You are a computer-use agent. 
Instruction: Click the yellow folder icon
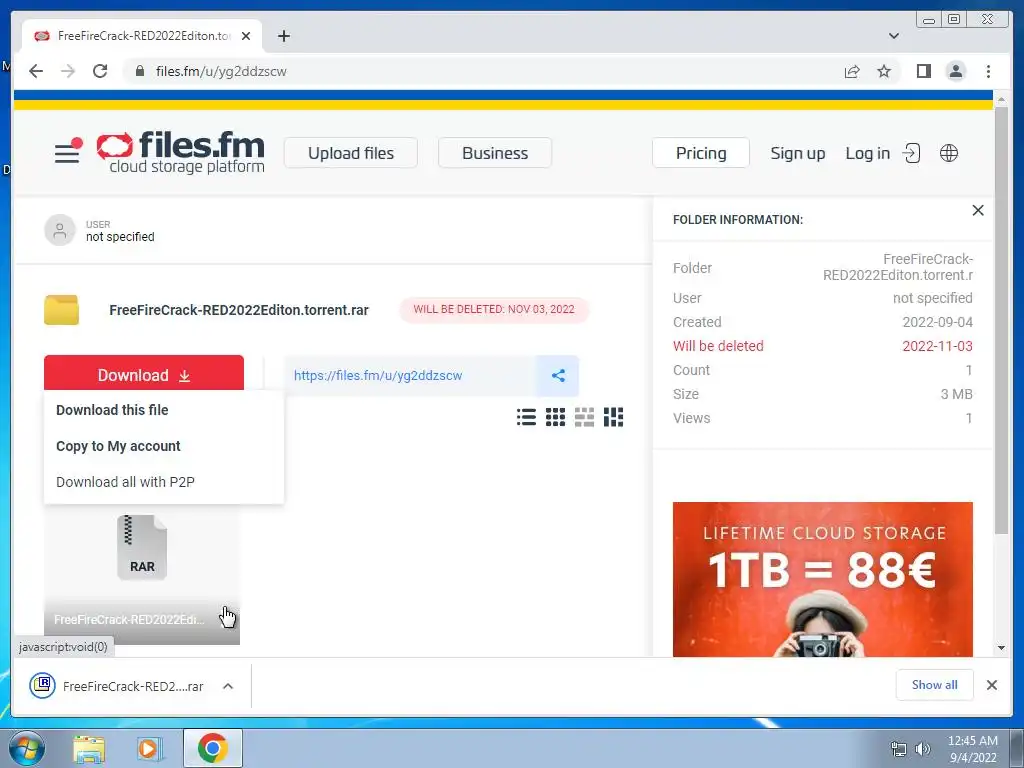[61, 310]
